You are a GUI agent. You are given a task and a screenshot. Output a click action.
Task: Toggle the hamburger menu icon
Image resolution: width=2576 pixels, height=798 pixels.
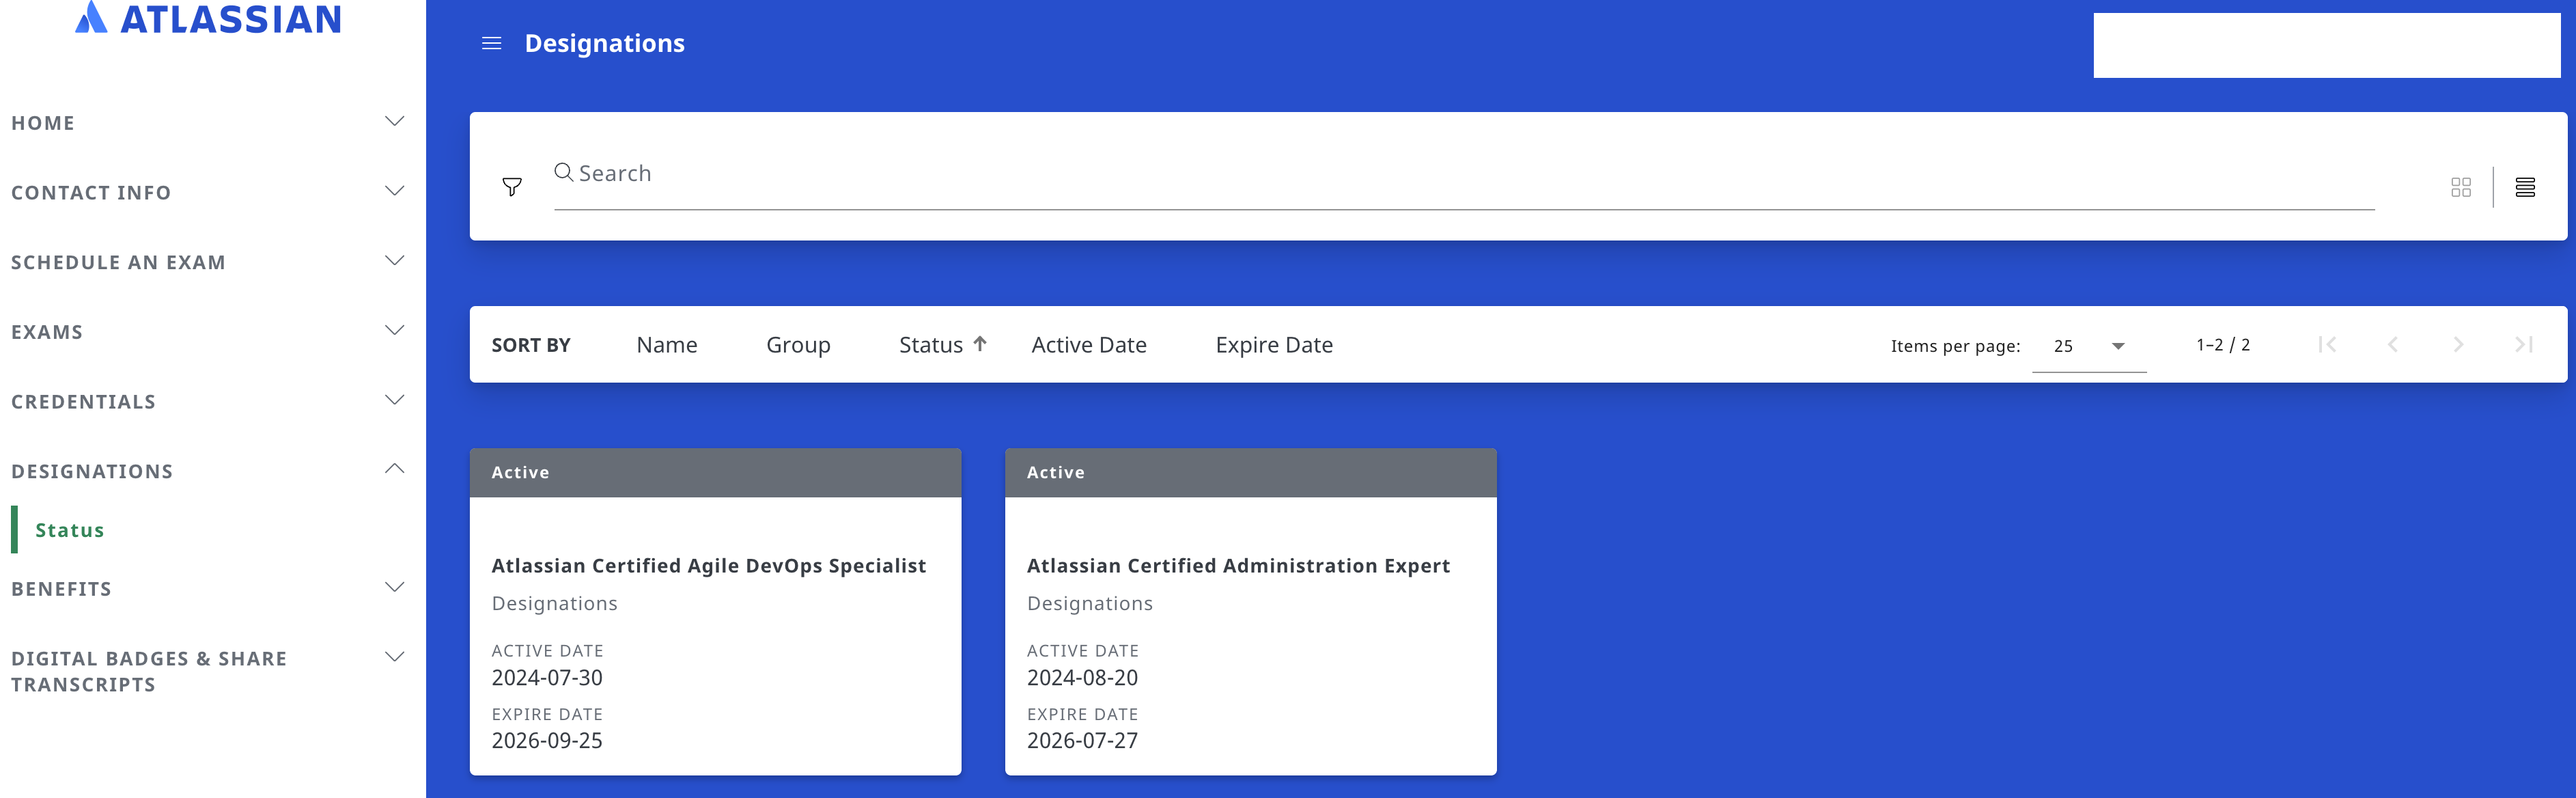click(491, 43)
